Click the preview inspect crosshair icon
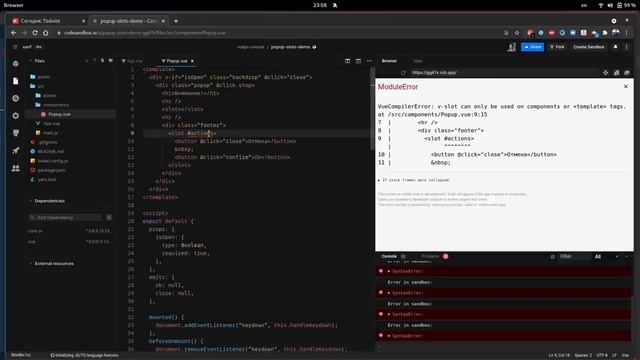The image size is (640, 360). coord(605,73)
